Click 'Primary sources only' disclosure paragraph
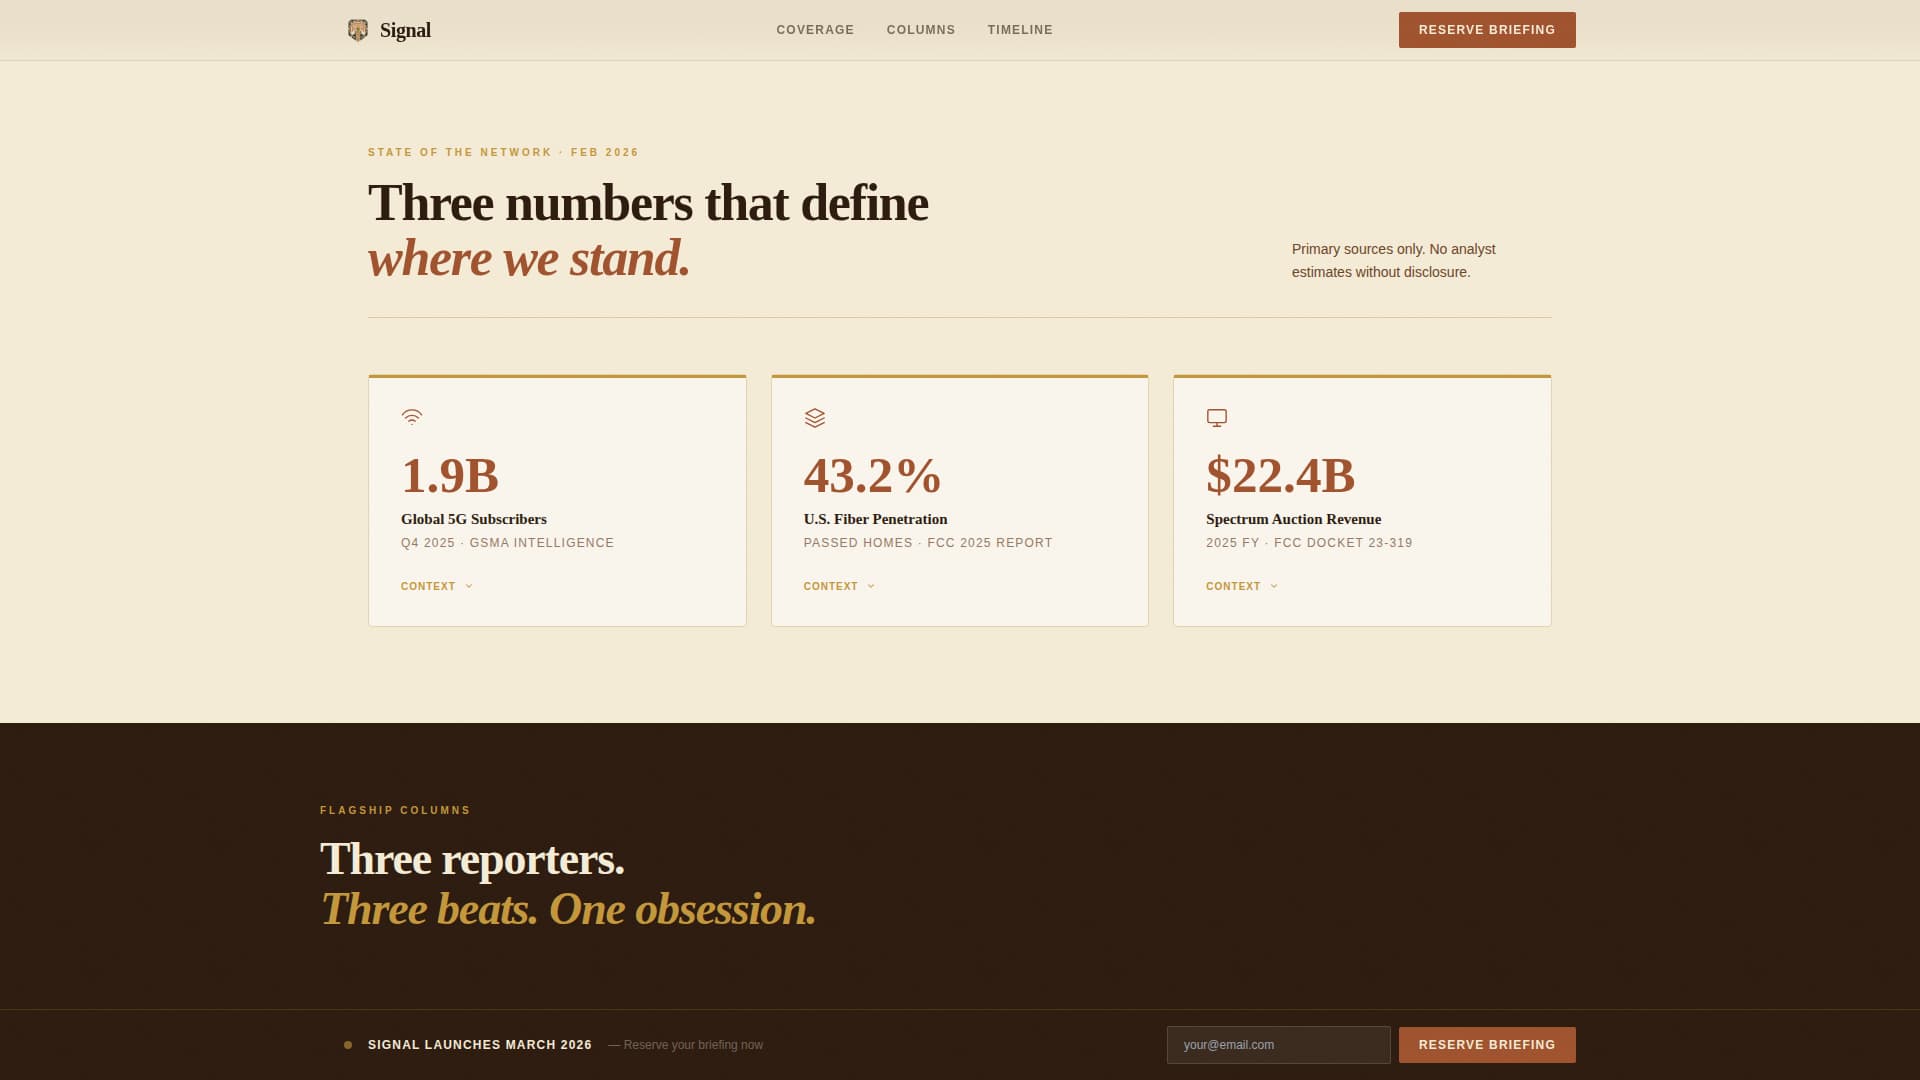The width and height of the screenshot is (1920, 1080). click(x=1394, y=260)
